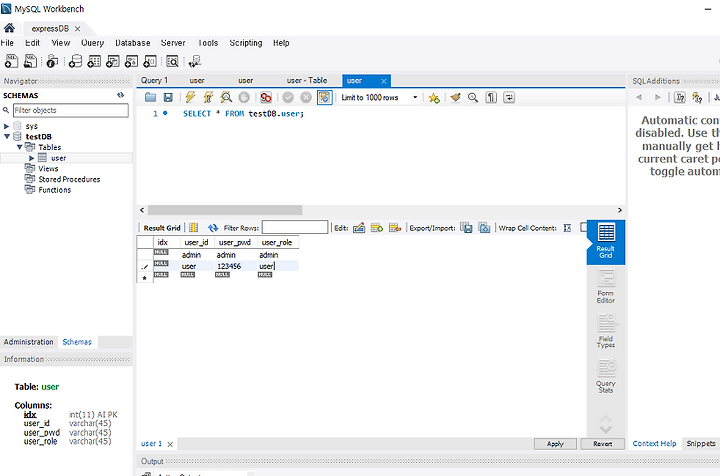Toggle continue-on-error execution icon
Image resolution: width=720 pixels, height=476 pixels.
[x=265, y=97]
